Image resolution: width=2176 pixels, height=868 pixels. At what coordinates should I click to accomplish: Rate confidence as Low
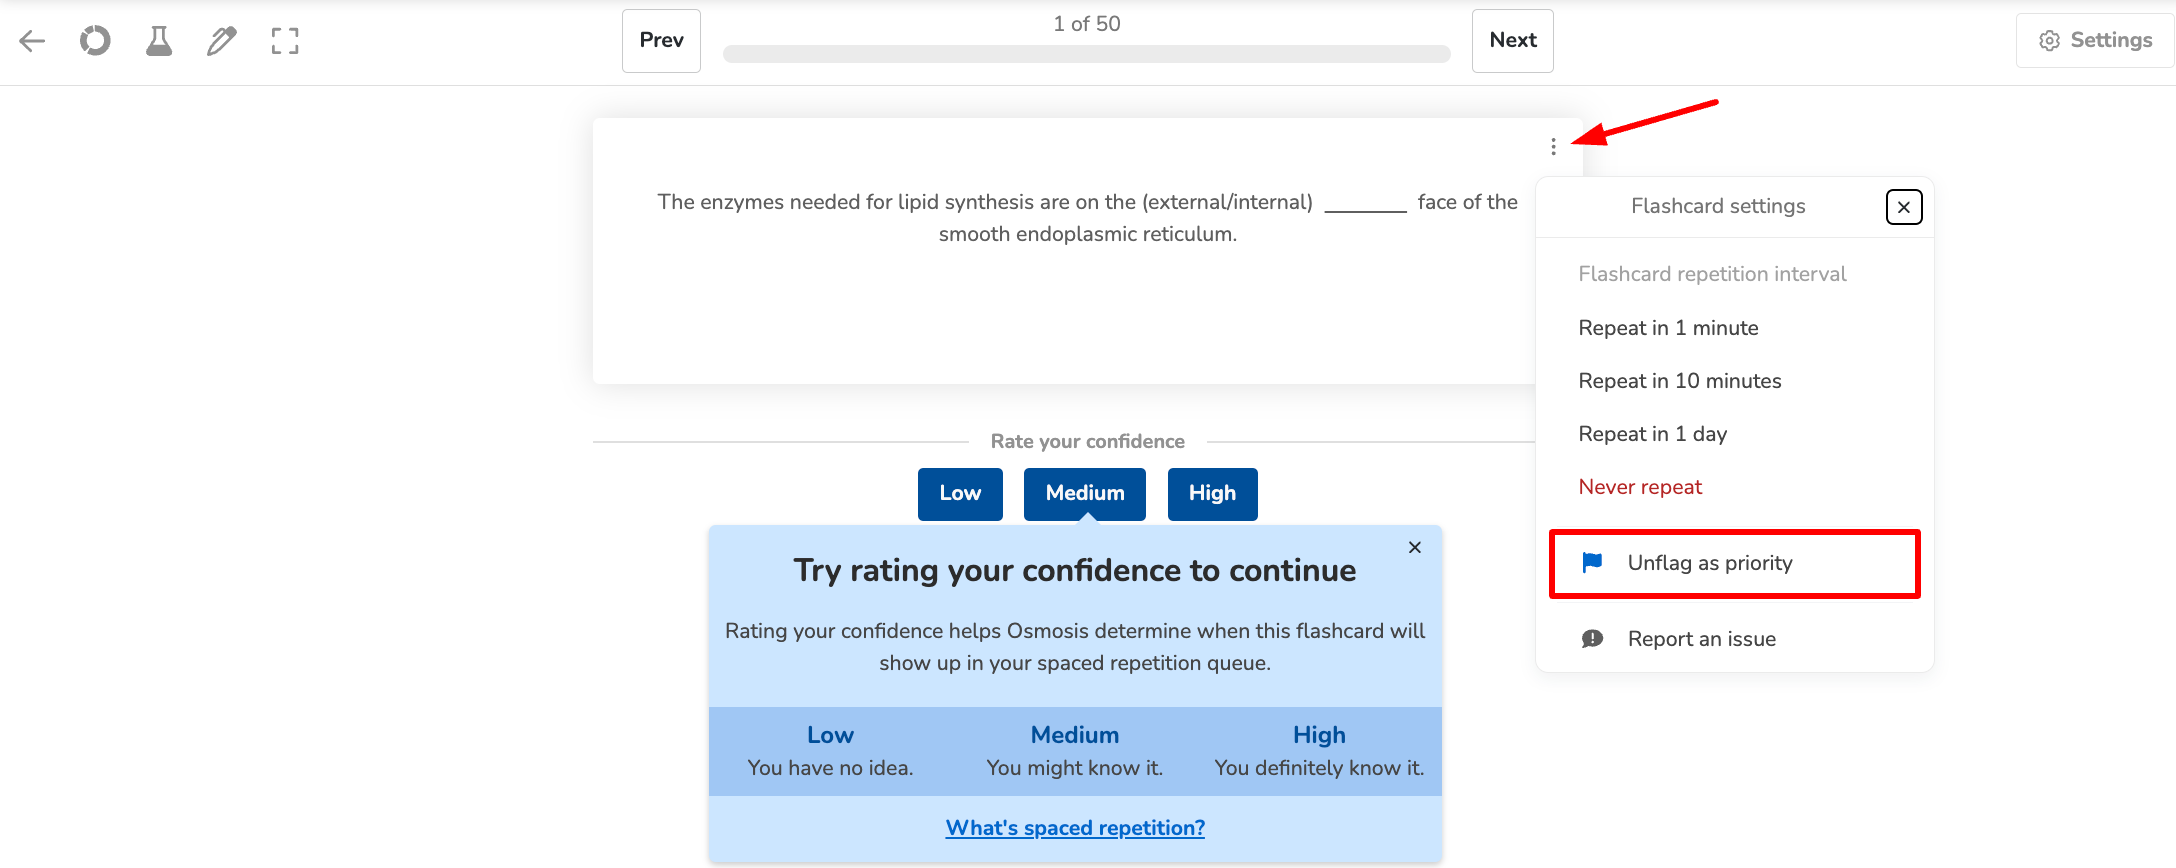pos(960,494)
